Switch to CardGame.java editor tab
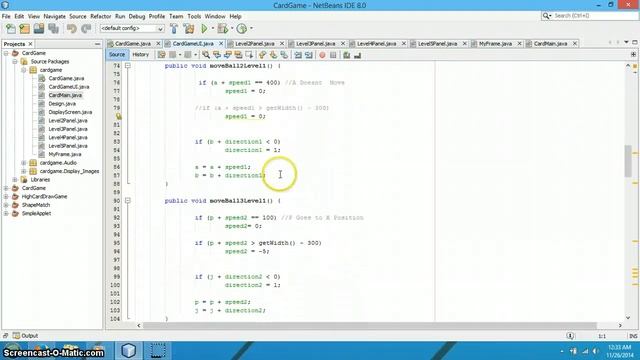This screenshot has height=360, width=640. [x=132, y=43]
